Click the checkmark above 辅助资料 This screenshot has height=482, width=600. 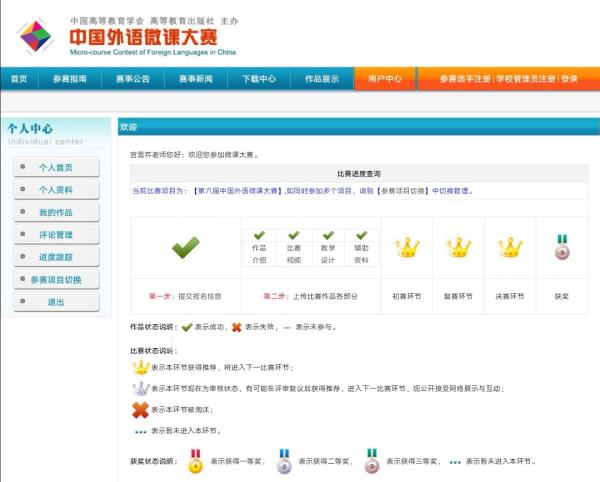tap(362, 235)
